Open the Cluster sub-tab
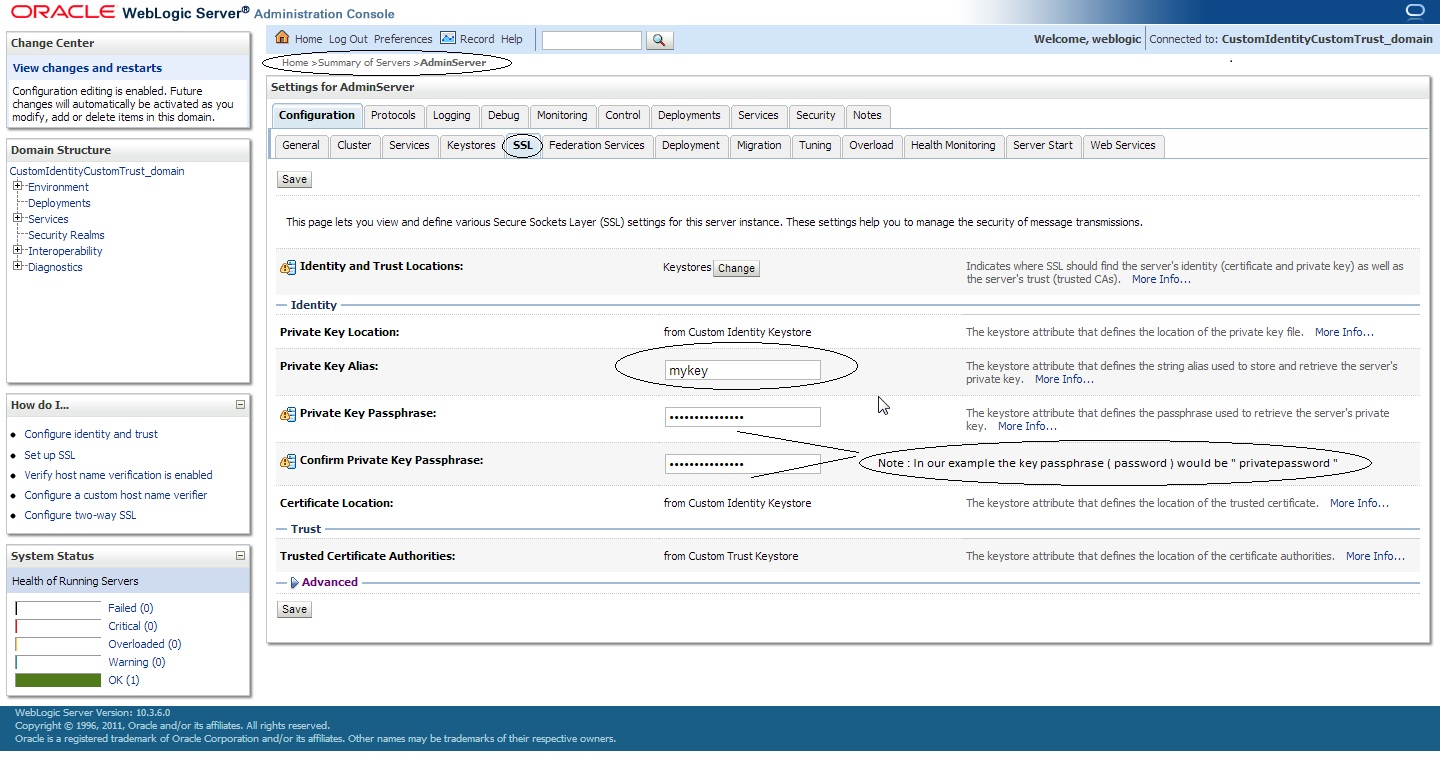The image size is (1440, 772). pyautogui.click(x=354, y=146)
